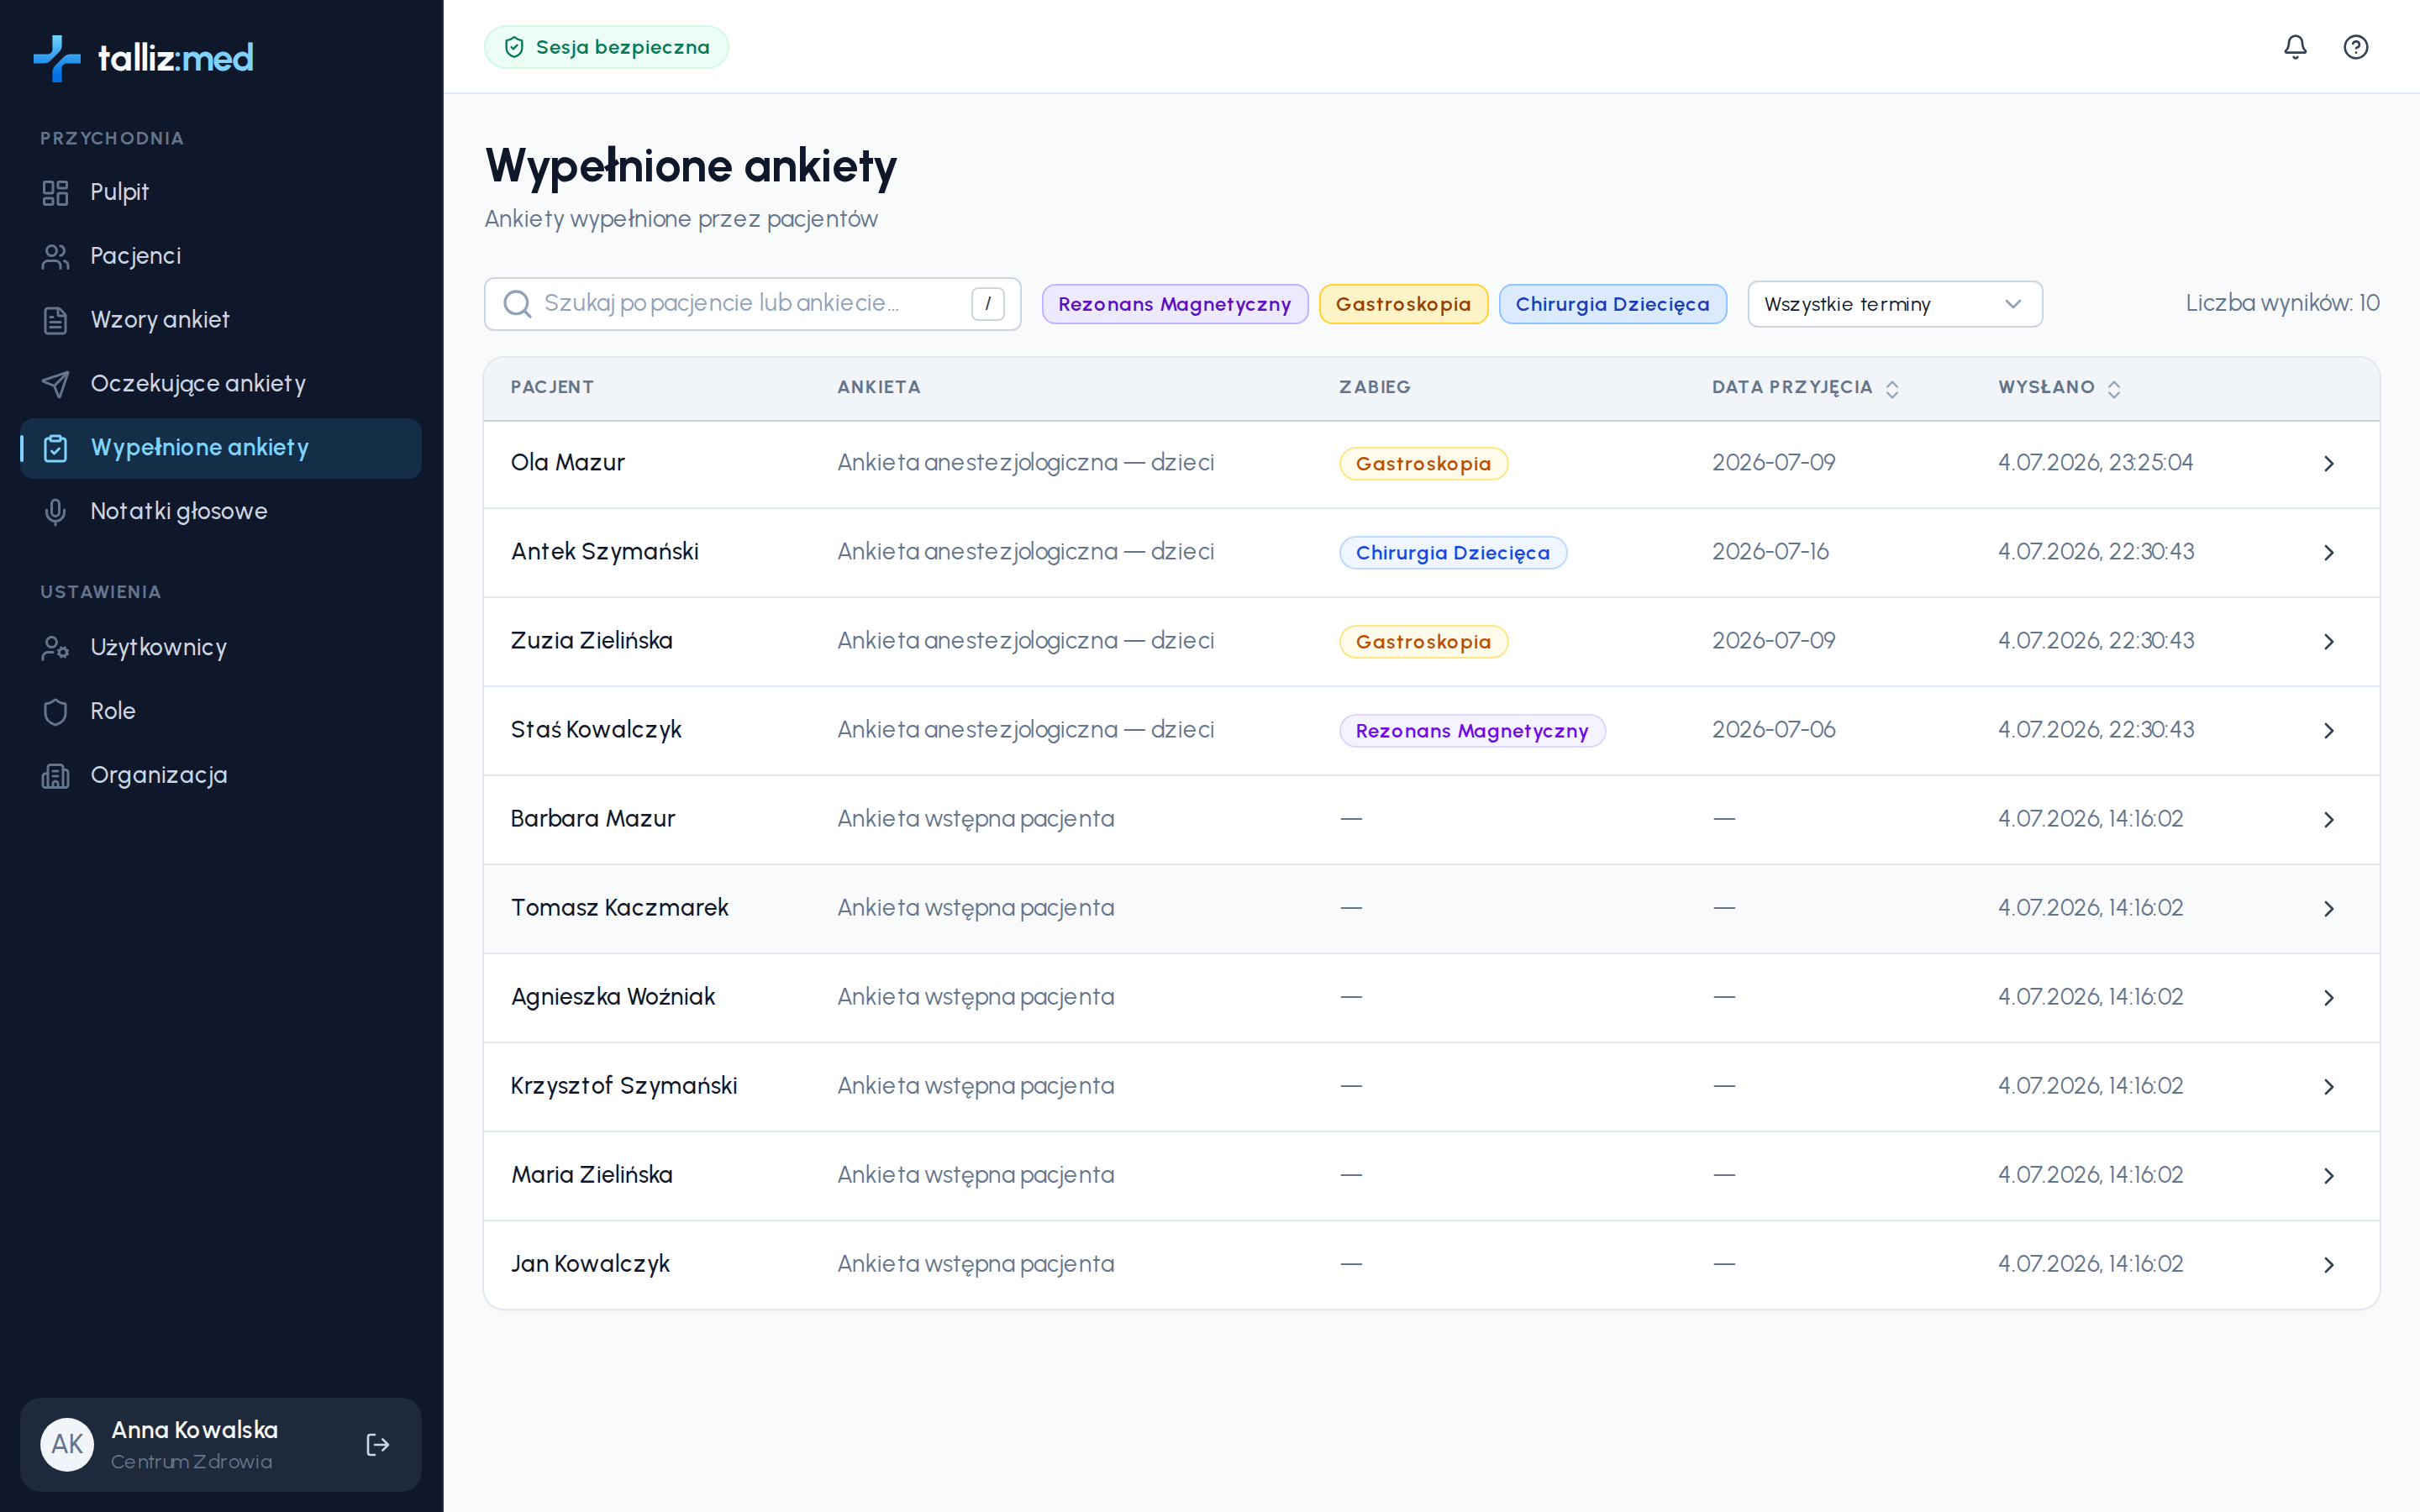This screenshot has width=2420, height=1512.
Task: Click Ankieta anestezjologiczna for Staś Kowalczyk
Action: 1025,730
